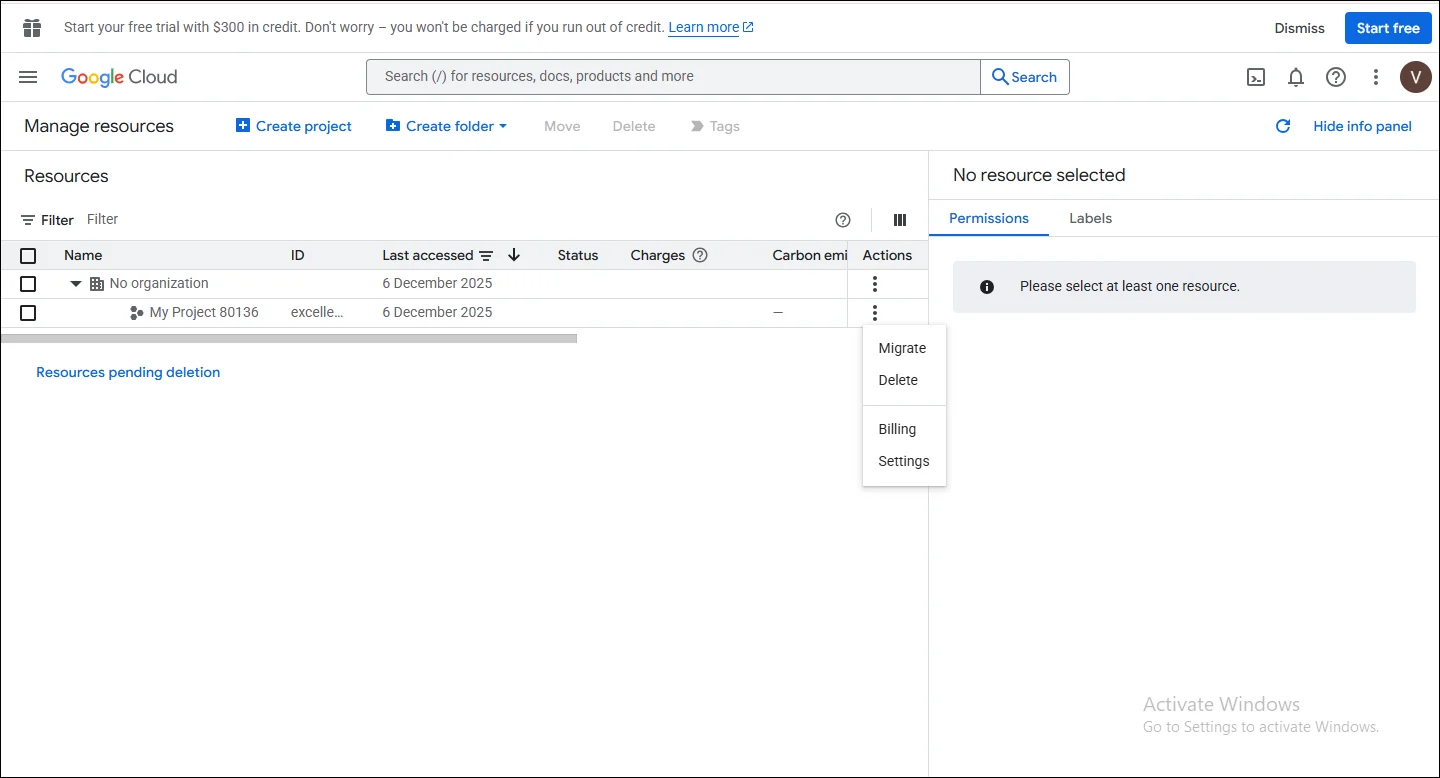Viewport: 1440px width, 778px height.
Task: Click the Last accessed sort arrow
Action: pos(514,255)
